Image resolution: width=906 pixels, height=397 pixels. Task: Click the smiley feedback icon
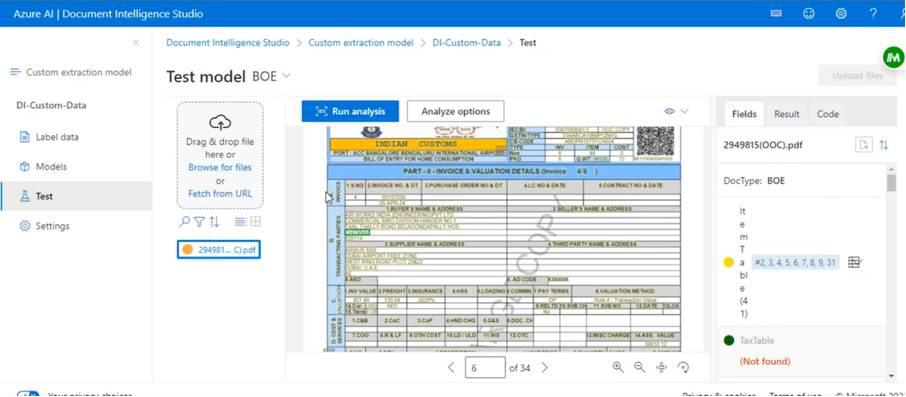coord(809,13)
